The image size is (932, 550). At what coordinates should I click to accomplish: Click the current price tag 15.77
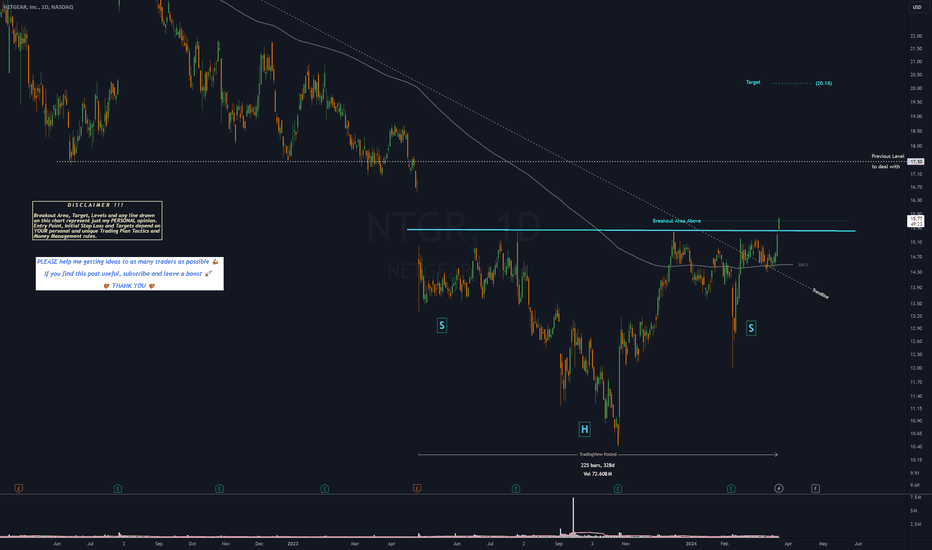916,219
